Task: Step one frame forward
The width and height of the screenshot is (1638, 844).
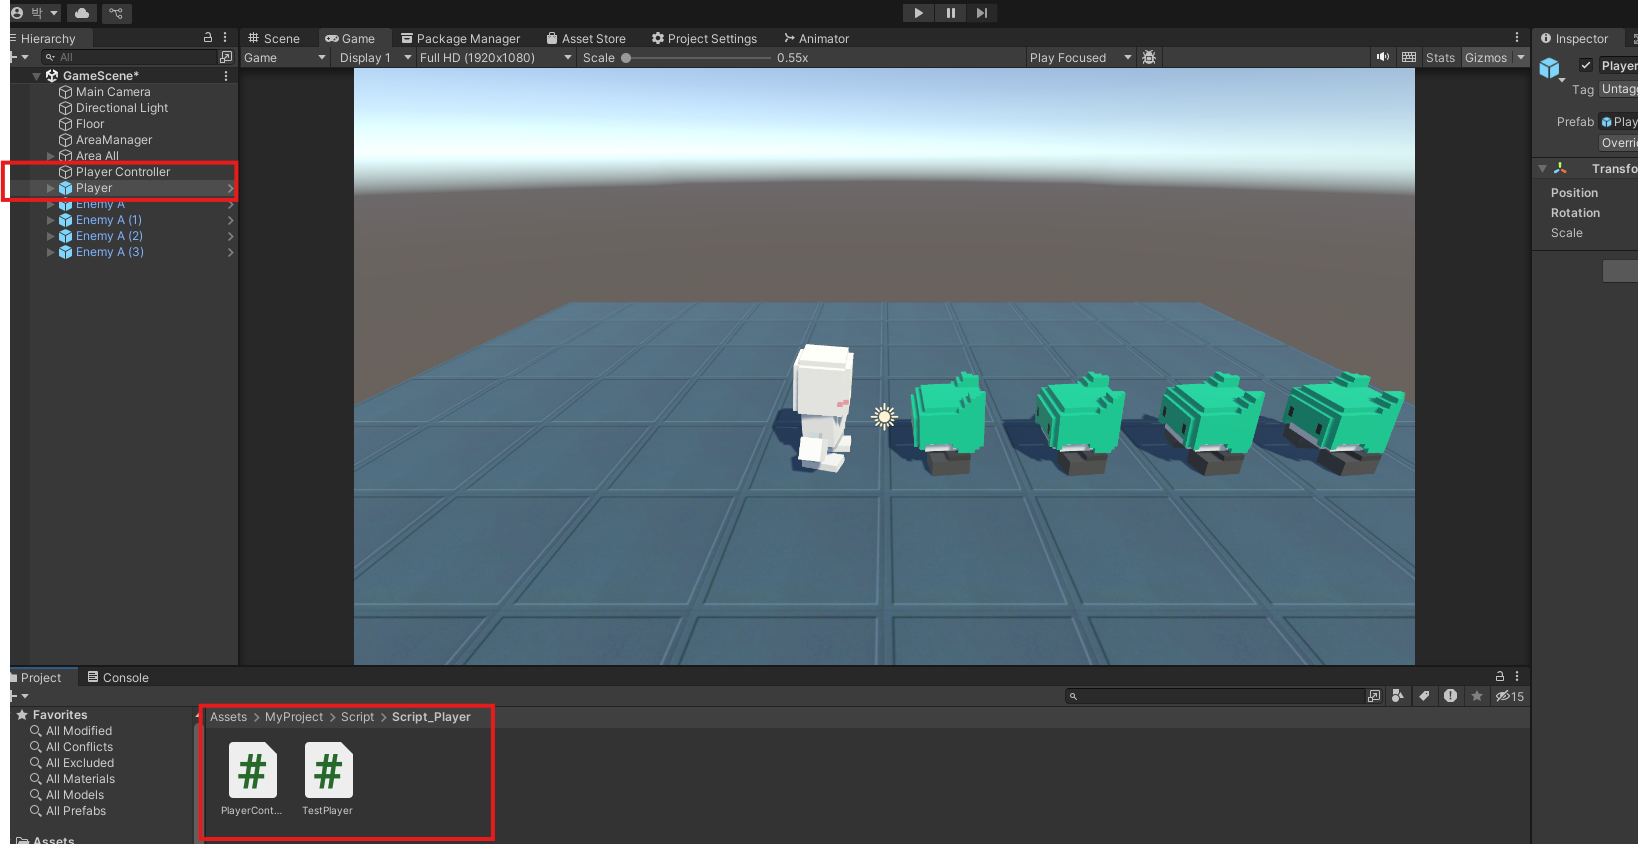Action: pos(982,13)
